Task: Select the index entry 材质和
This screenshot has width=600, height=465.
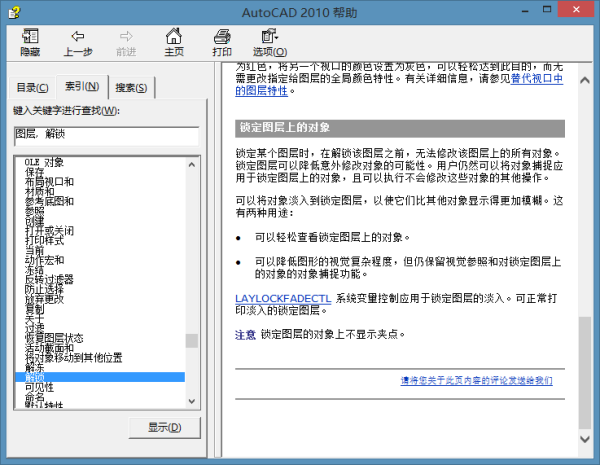Action: pyautogui.click(x=39, y=191)
